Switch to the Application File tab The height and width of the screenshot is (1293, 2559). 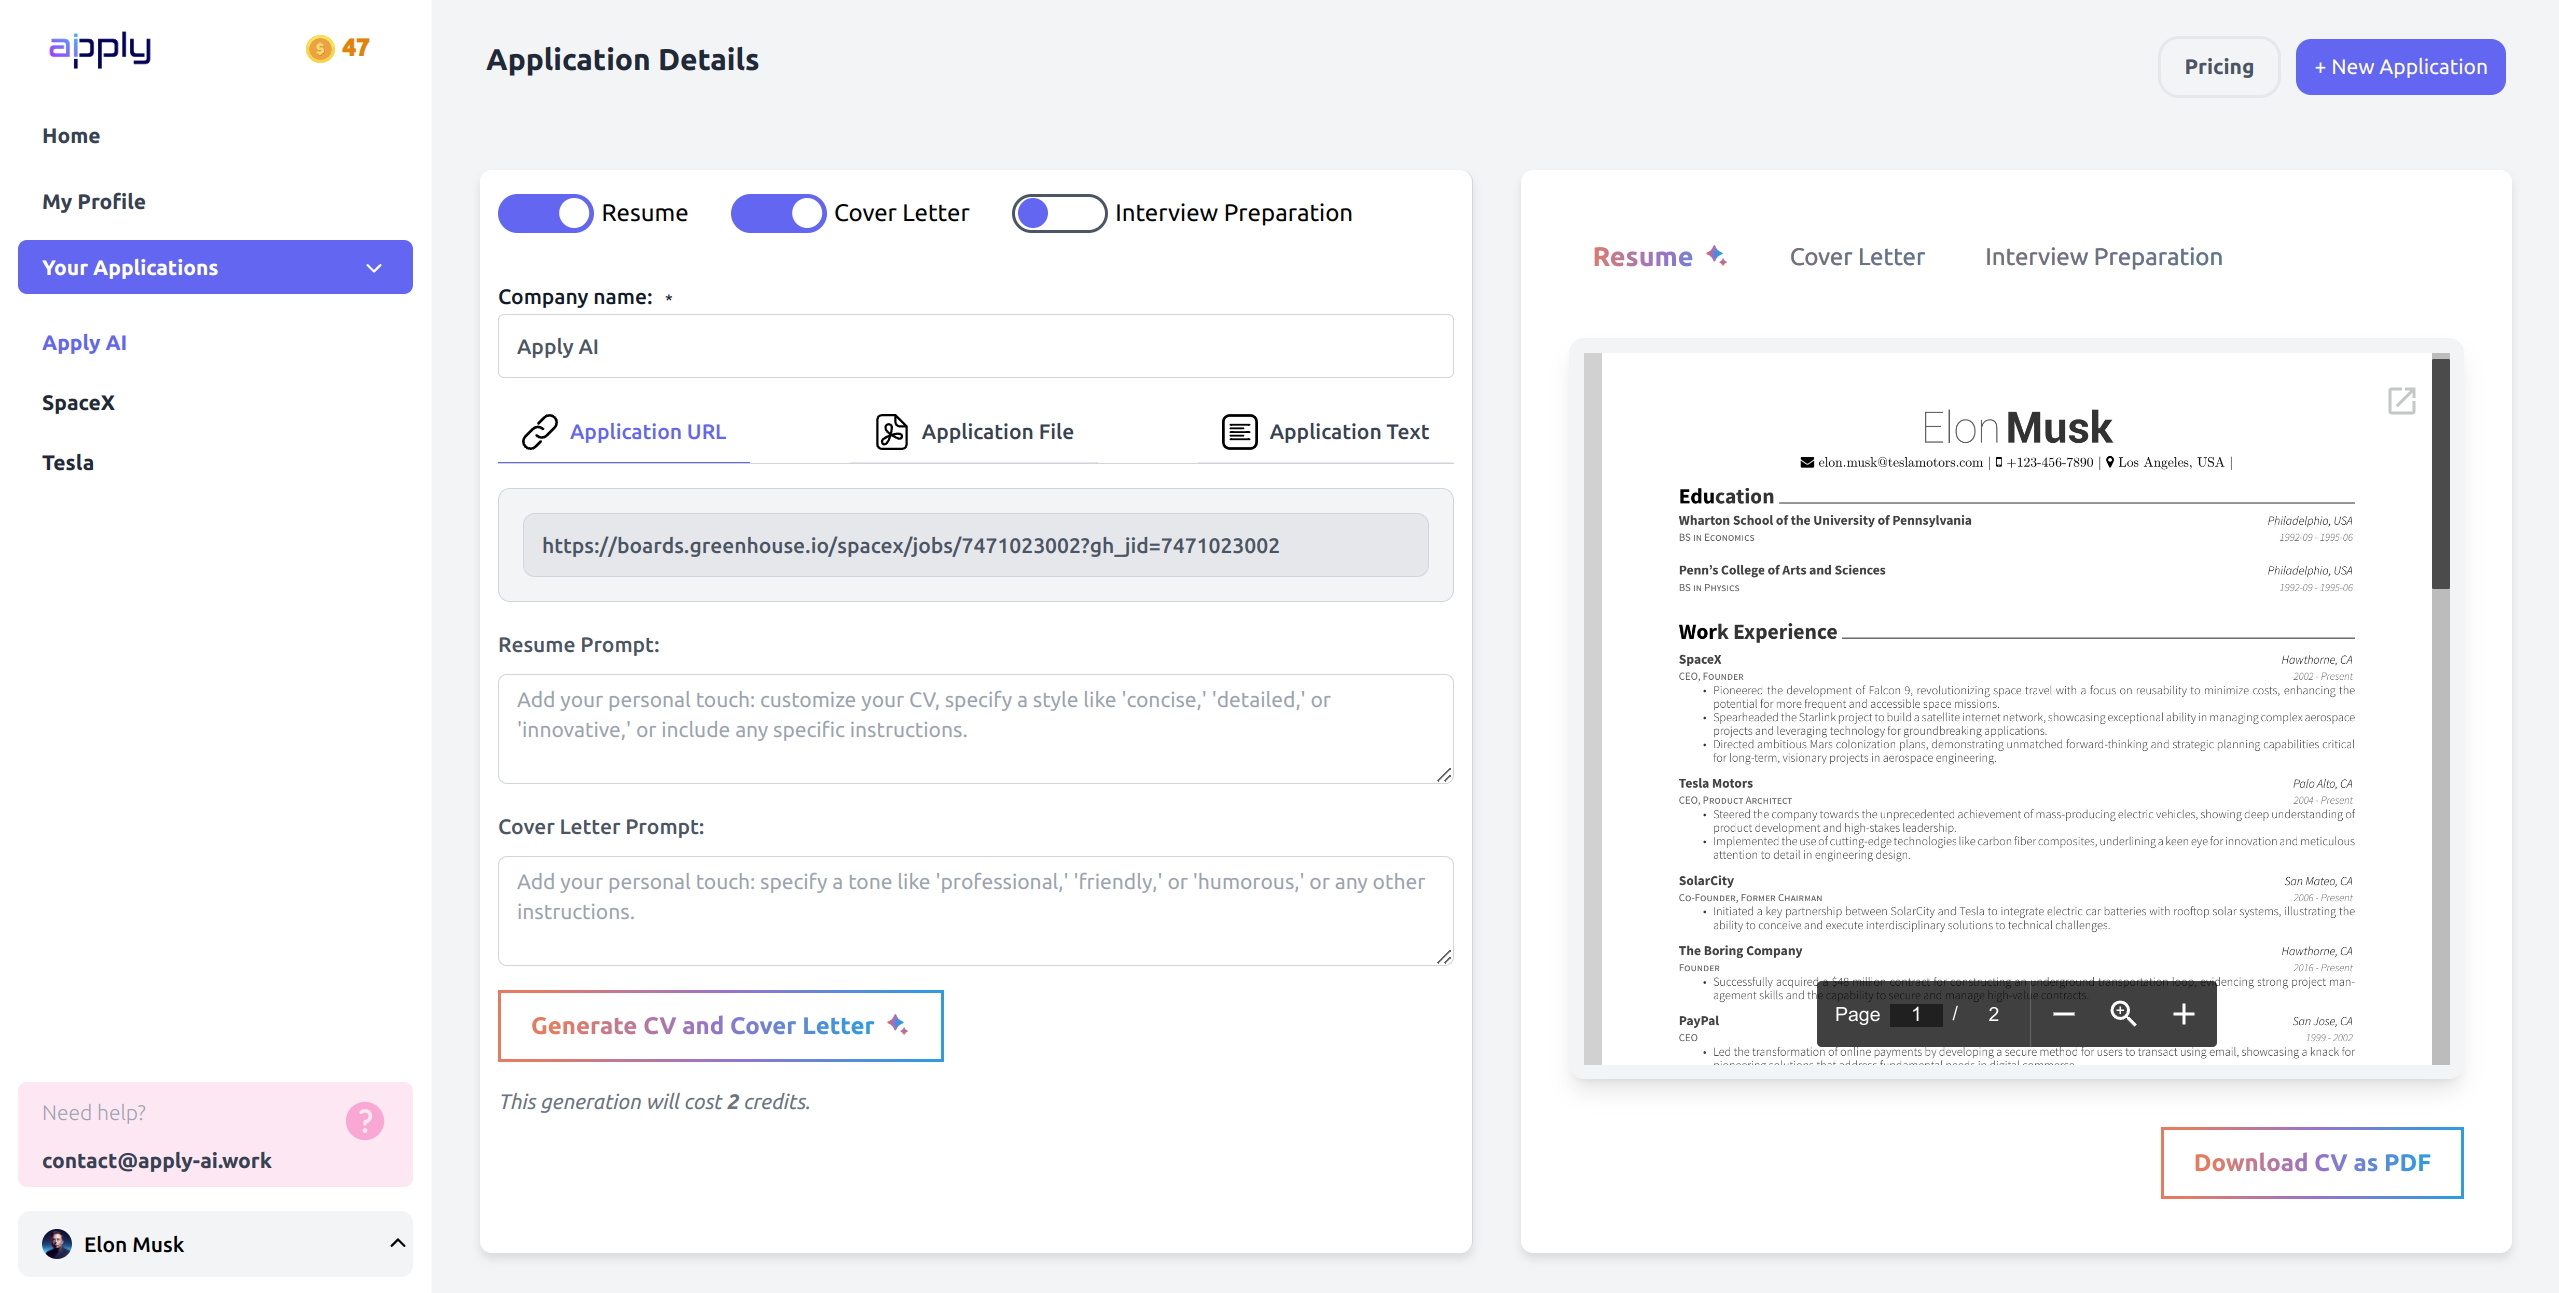pos(974,432)
